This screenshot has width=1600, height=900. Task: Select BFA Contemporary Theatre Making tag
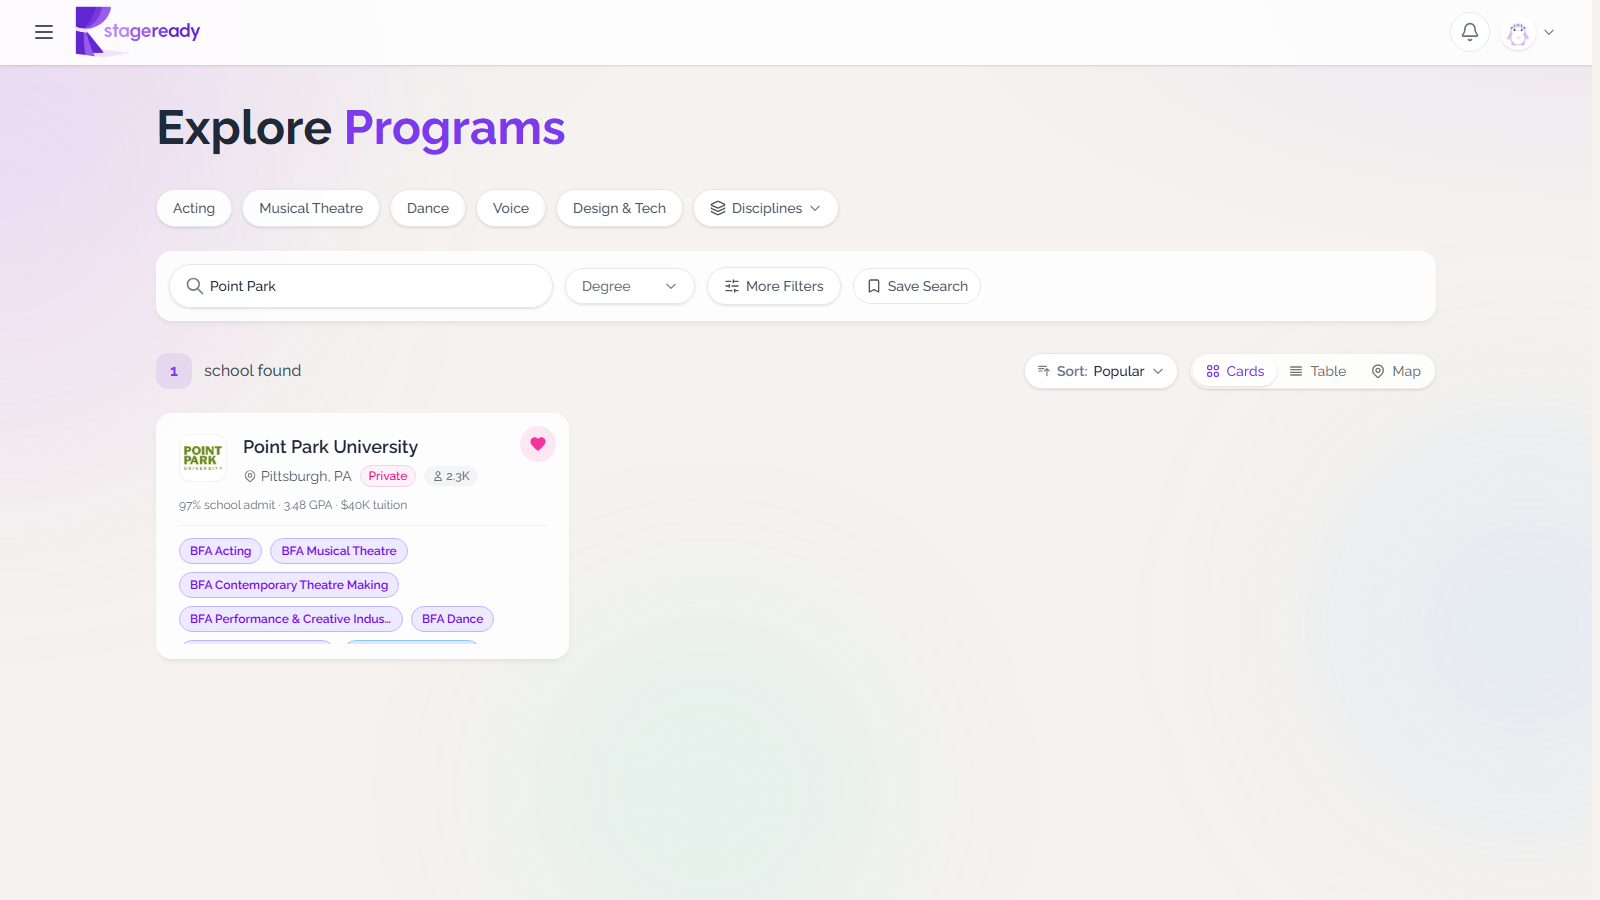coord(289,585)
